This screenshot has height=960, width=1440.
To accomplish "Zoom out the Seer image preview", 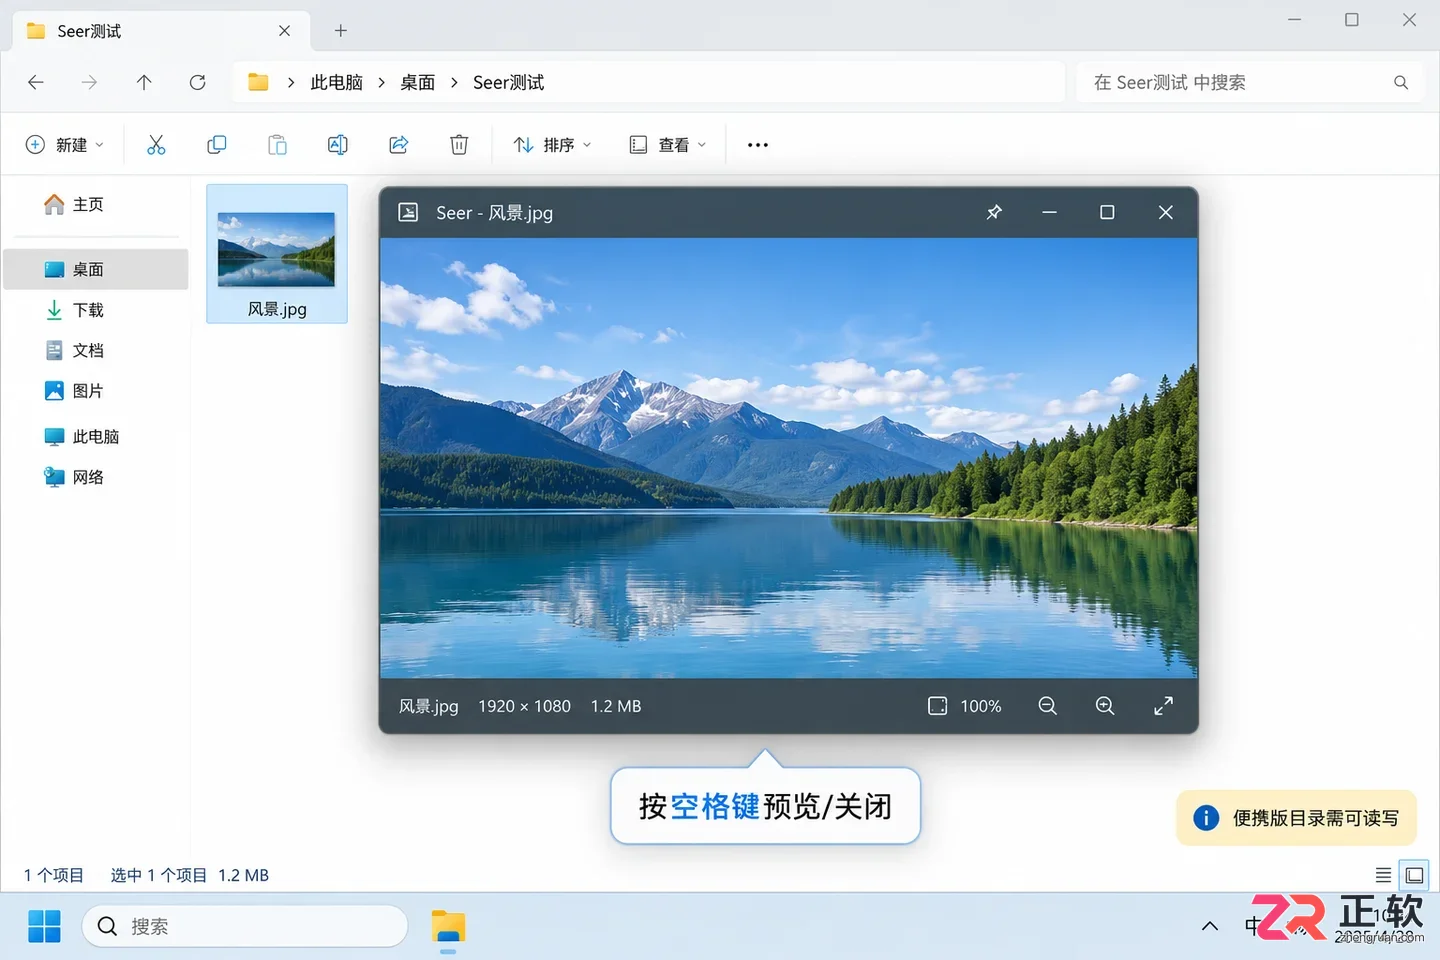I will pos(1047,706).
